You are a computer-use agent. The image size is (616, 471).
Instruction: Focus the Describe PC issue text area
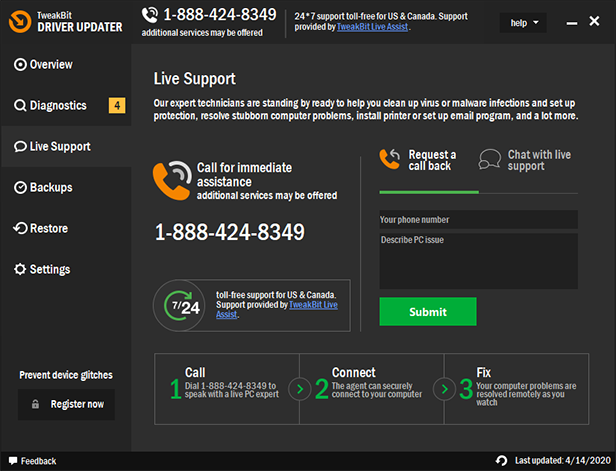coord(478,262)
